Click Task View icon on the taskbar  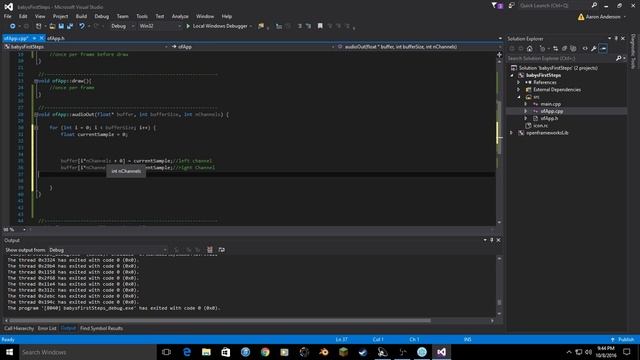coord(166,352)
